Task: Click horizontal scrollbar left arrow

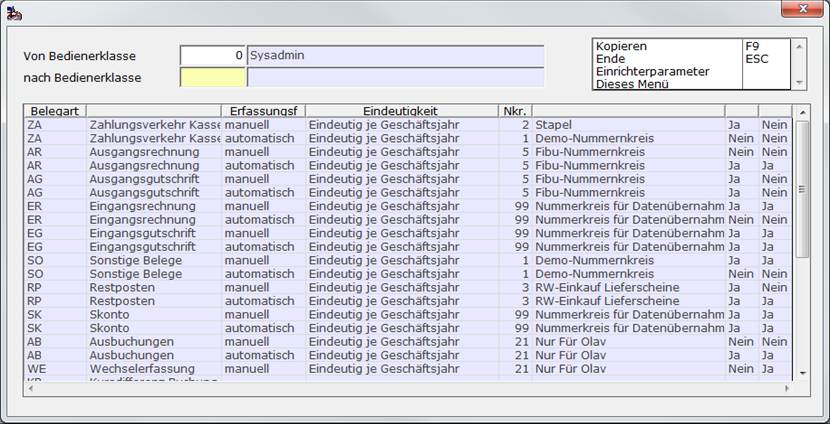Action: [x=30, y=389]
